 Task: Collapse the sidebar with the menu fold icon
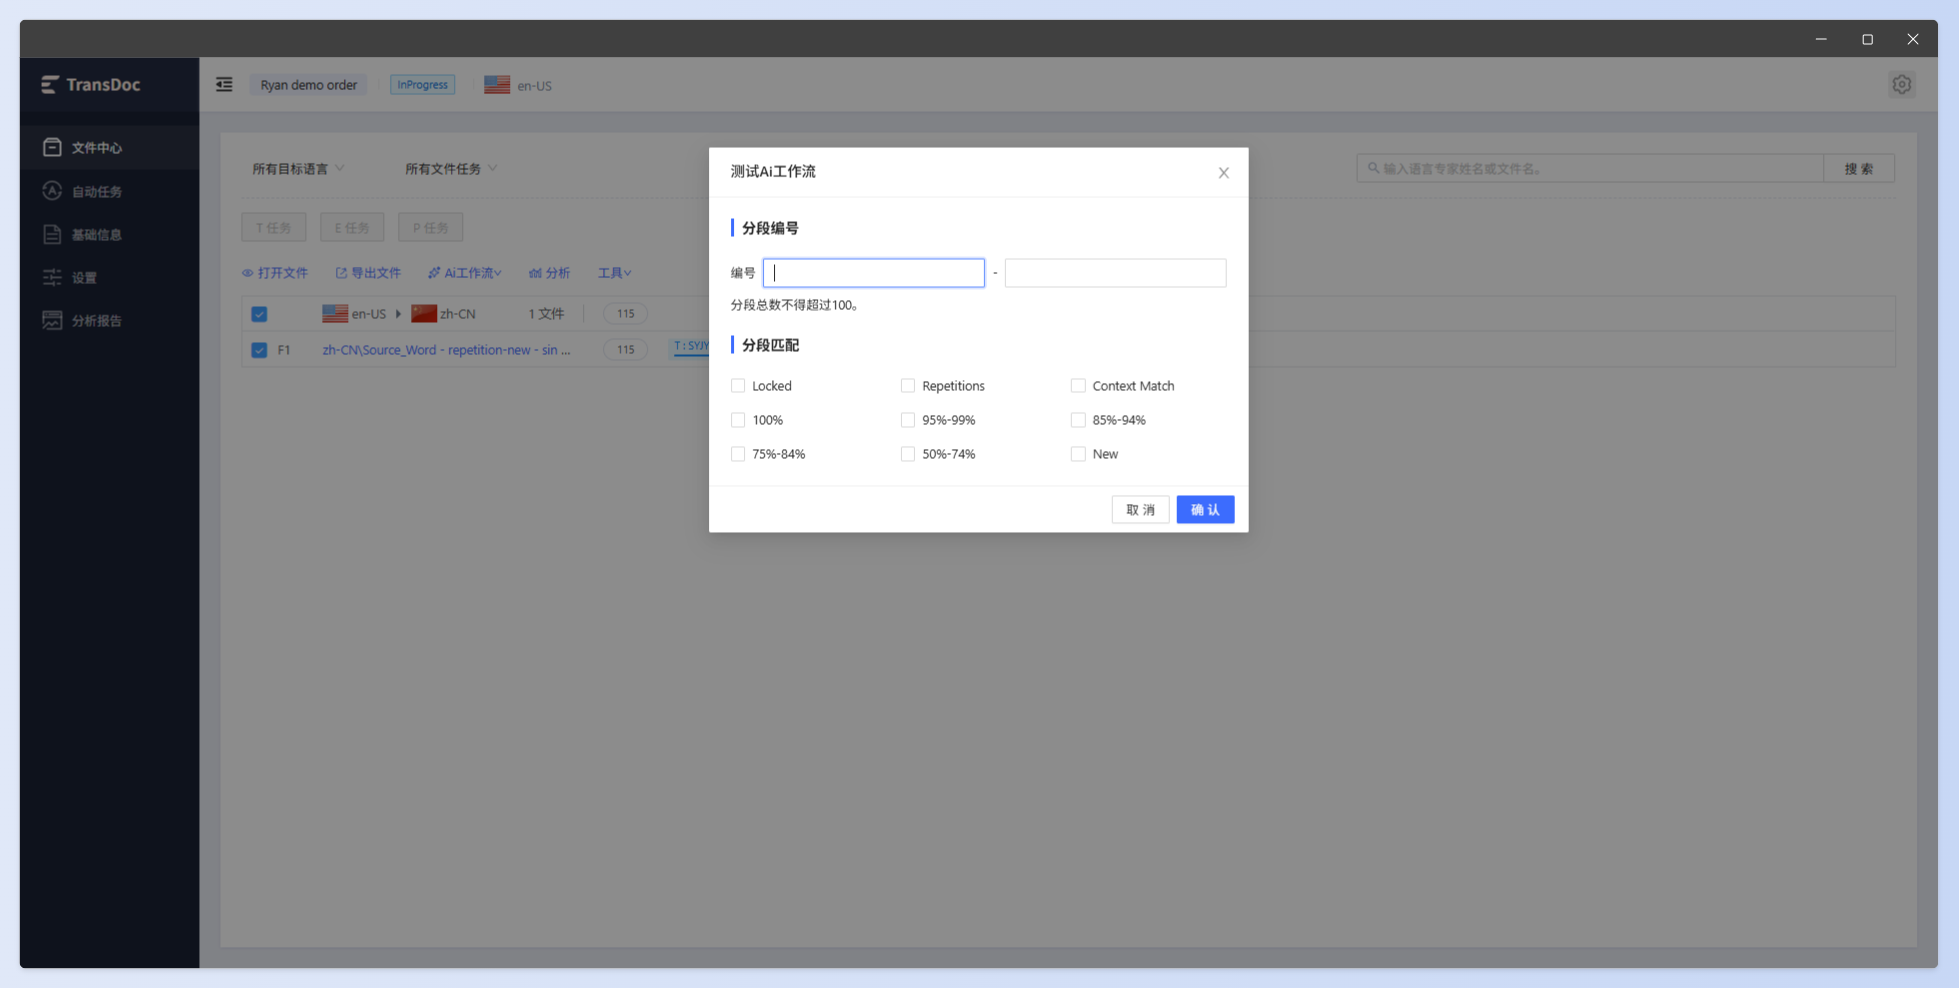(224, 85)
